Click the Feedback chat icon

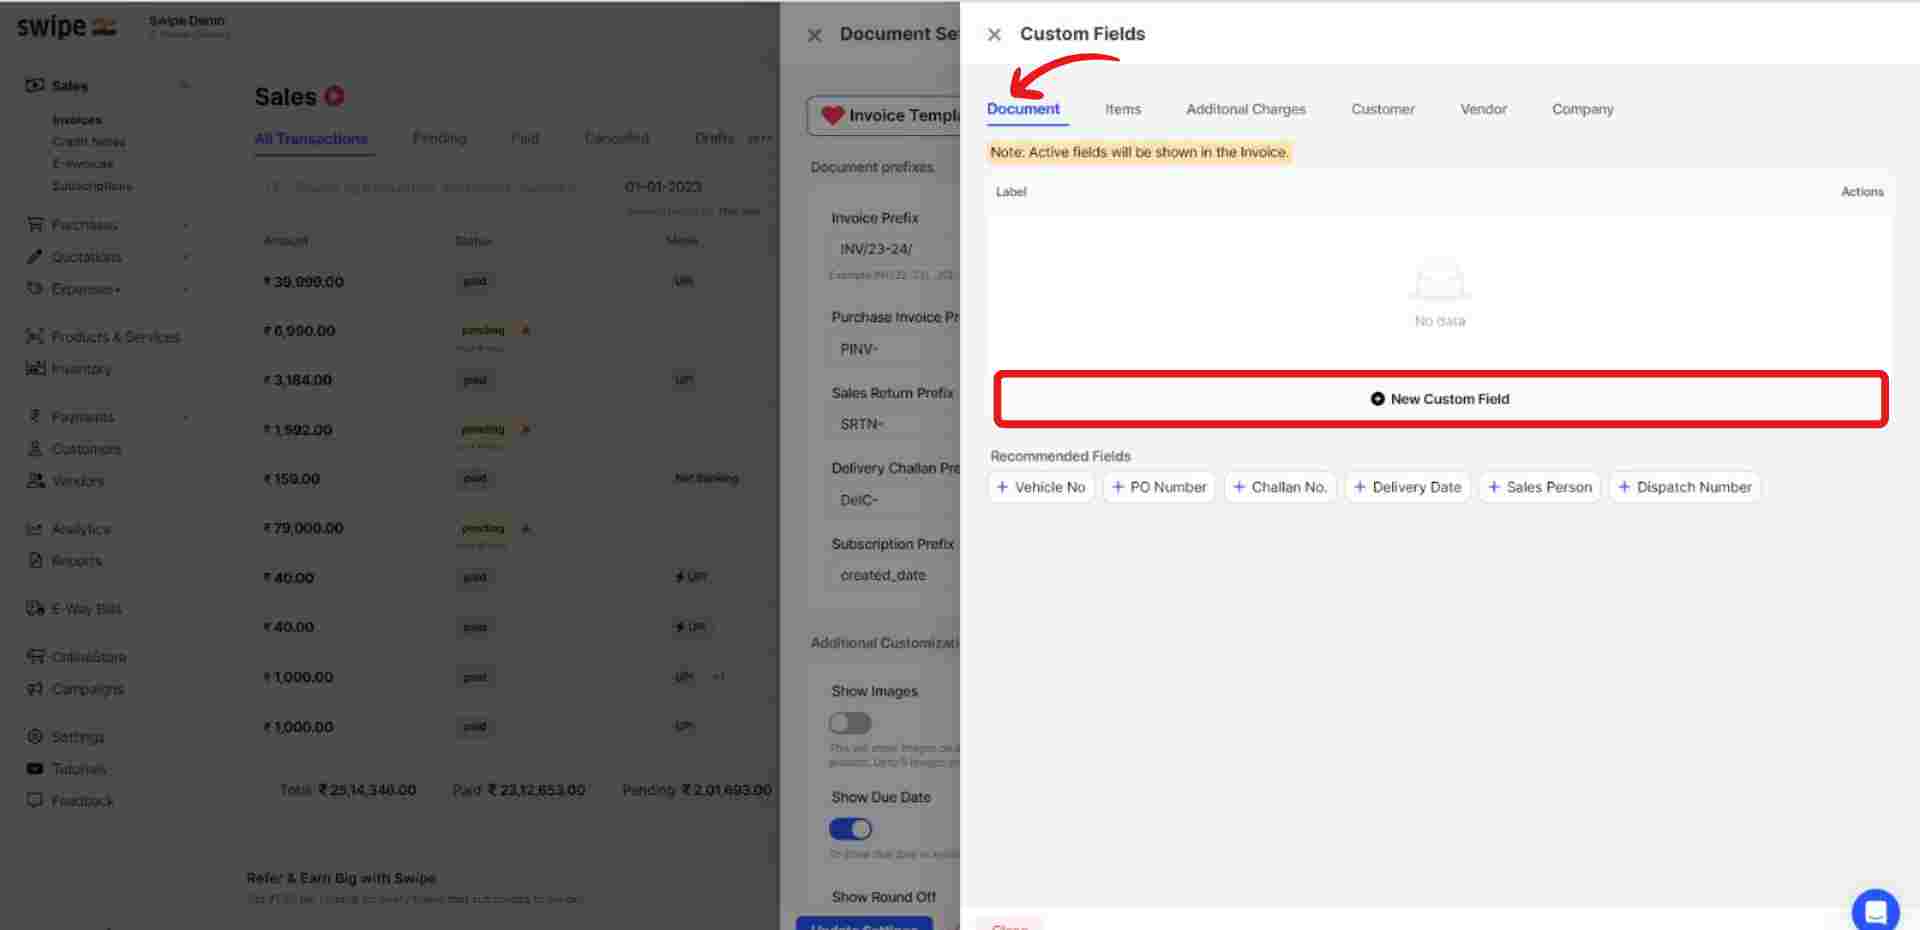[35, 801]
